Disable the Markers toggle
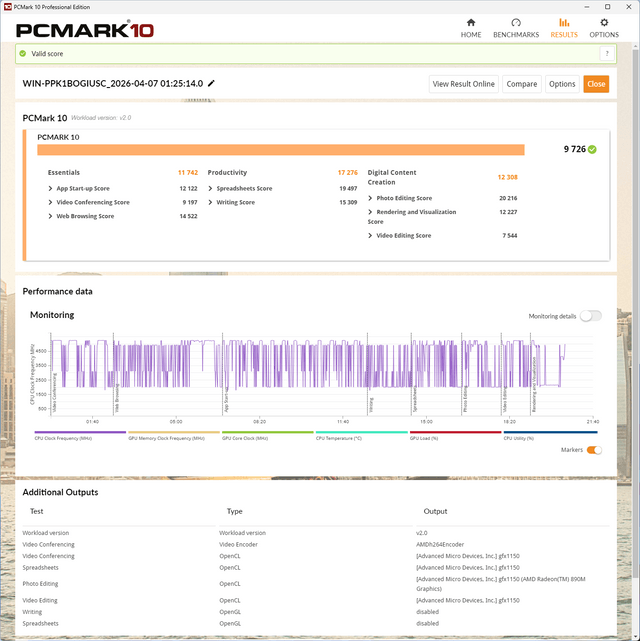The image size is (640, 641). [594, 450]
